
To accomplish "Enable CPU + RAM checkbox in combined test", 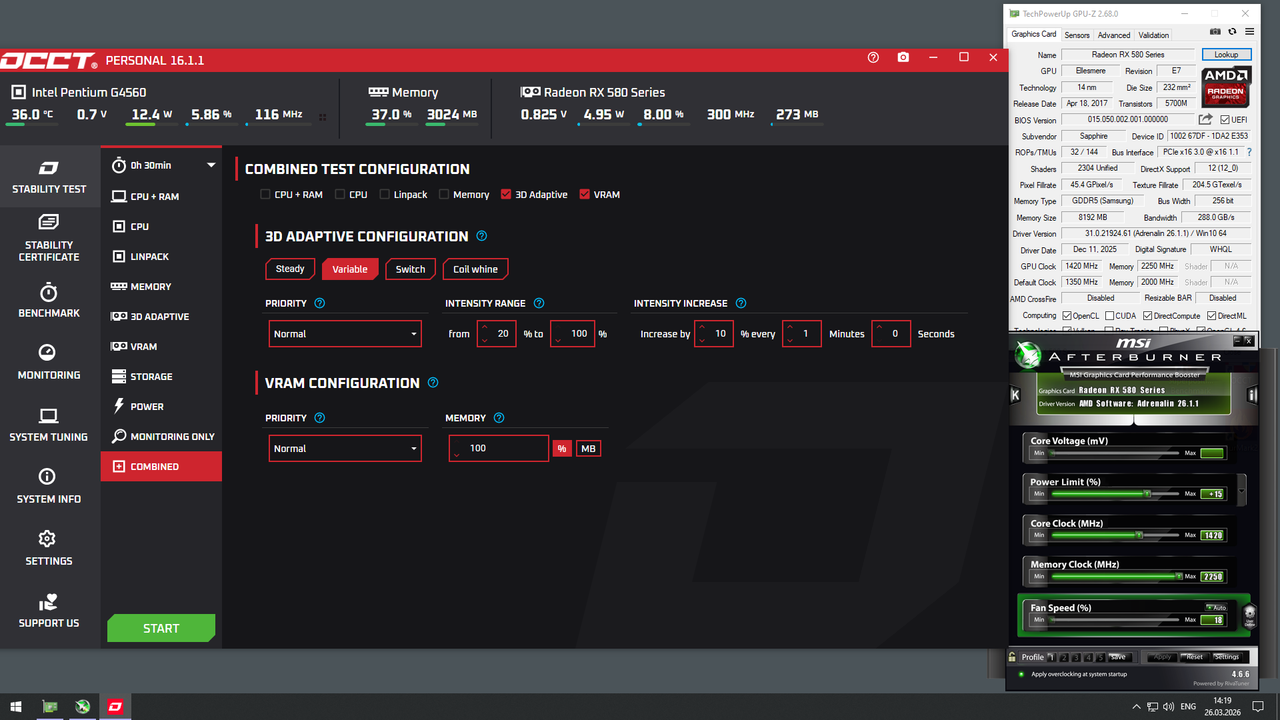I will [x=265, y=194].
